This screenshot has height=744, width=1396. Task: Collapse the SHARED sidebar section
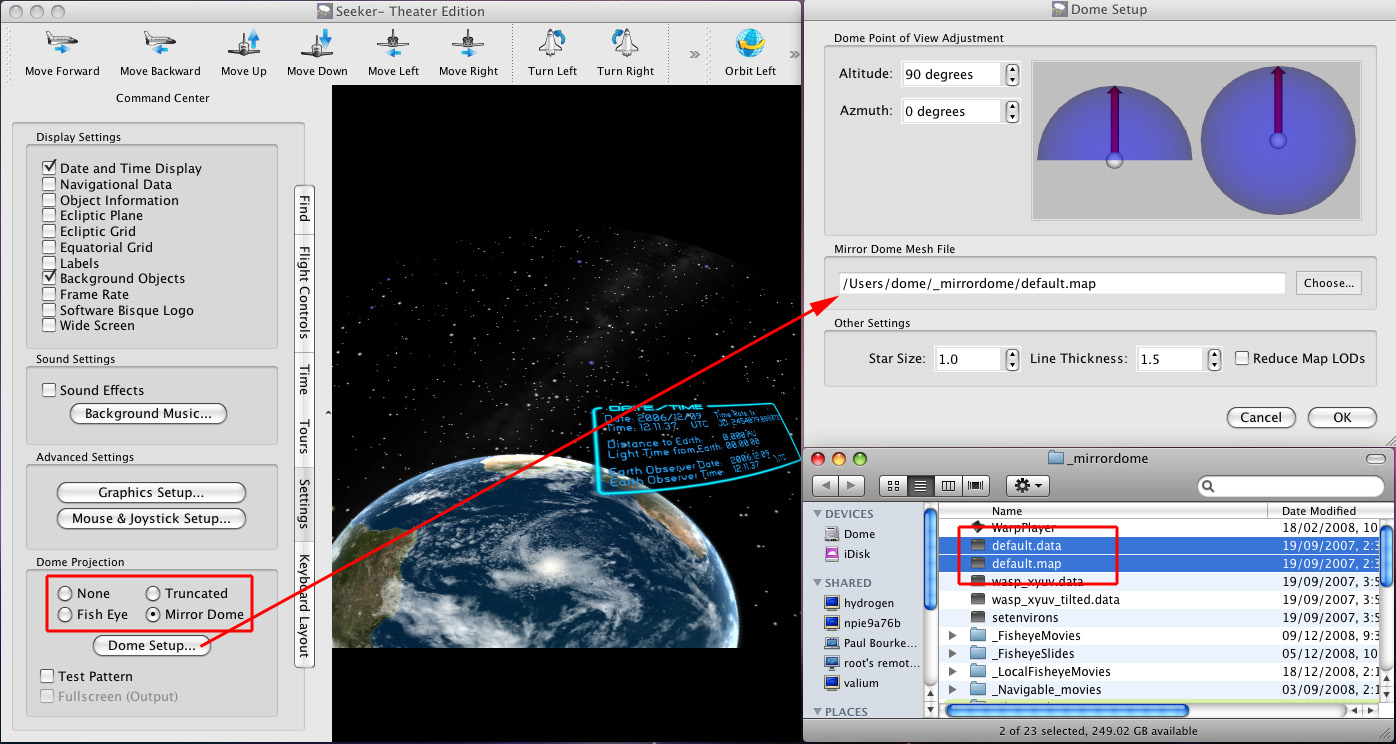816,583
